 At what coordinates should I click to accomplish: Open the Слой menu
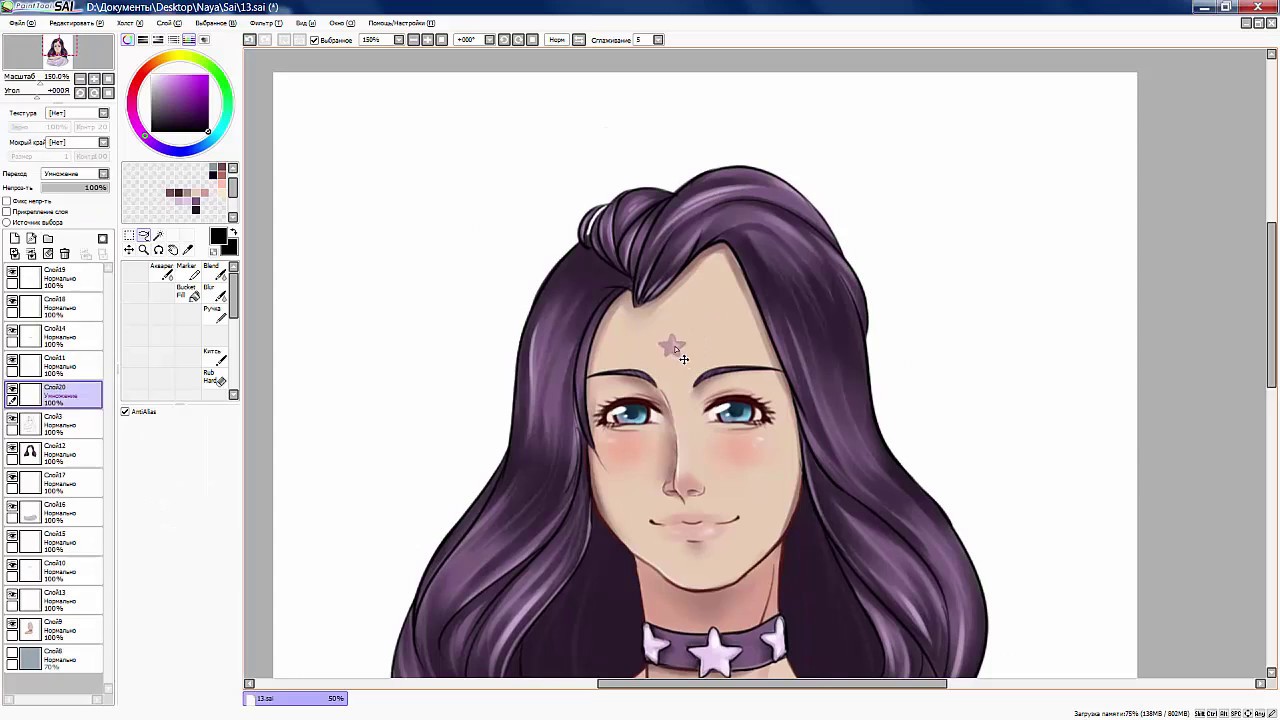pyautogui.click(x=169, y=23)
